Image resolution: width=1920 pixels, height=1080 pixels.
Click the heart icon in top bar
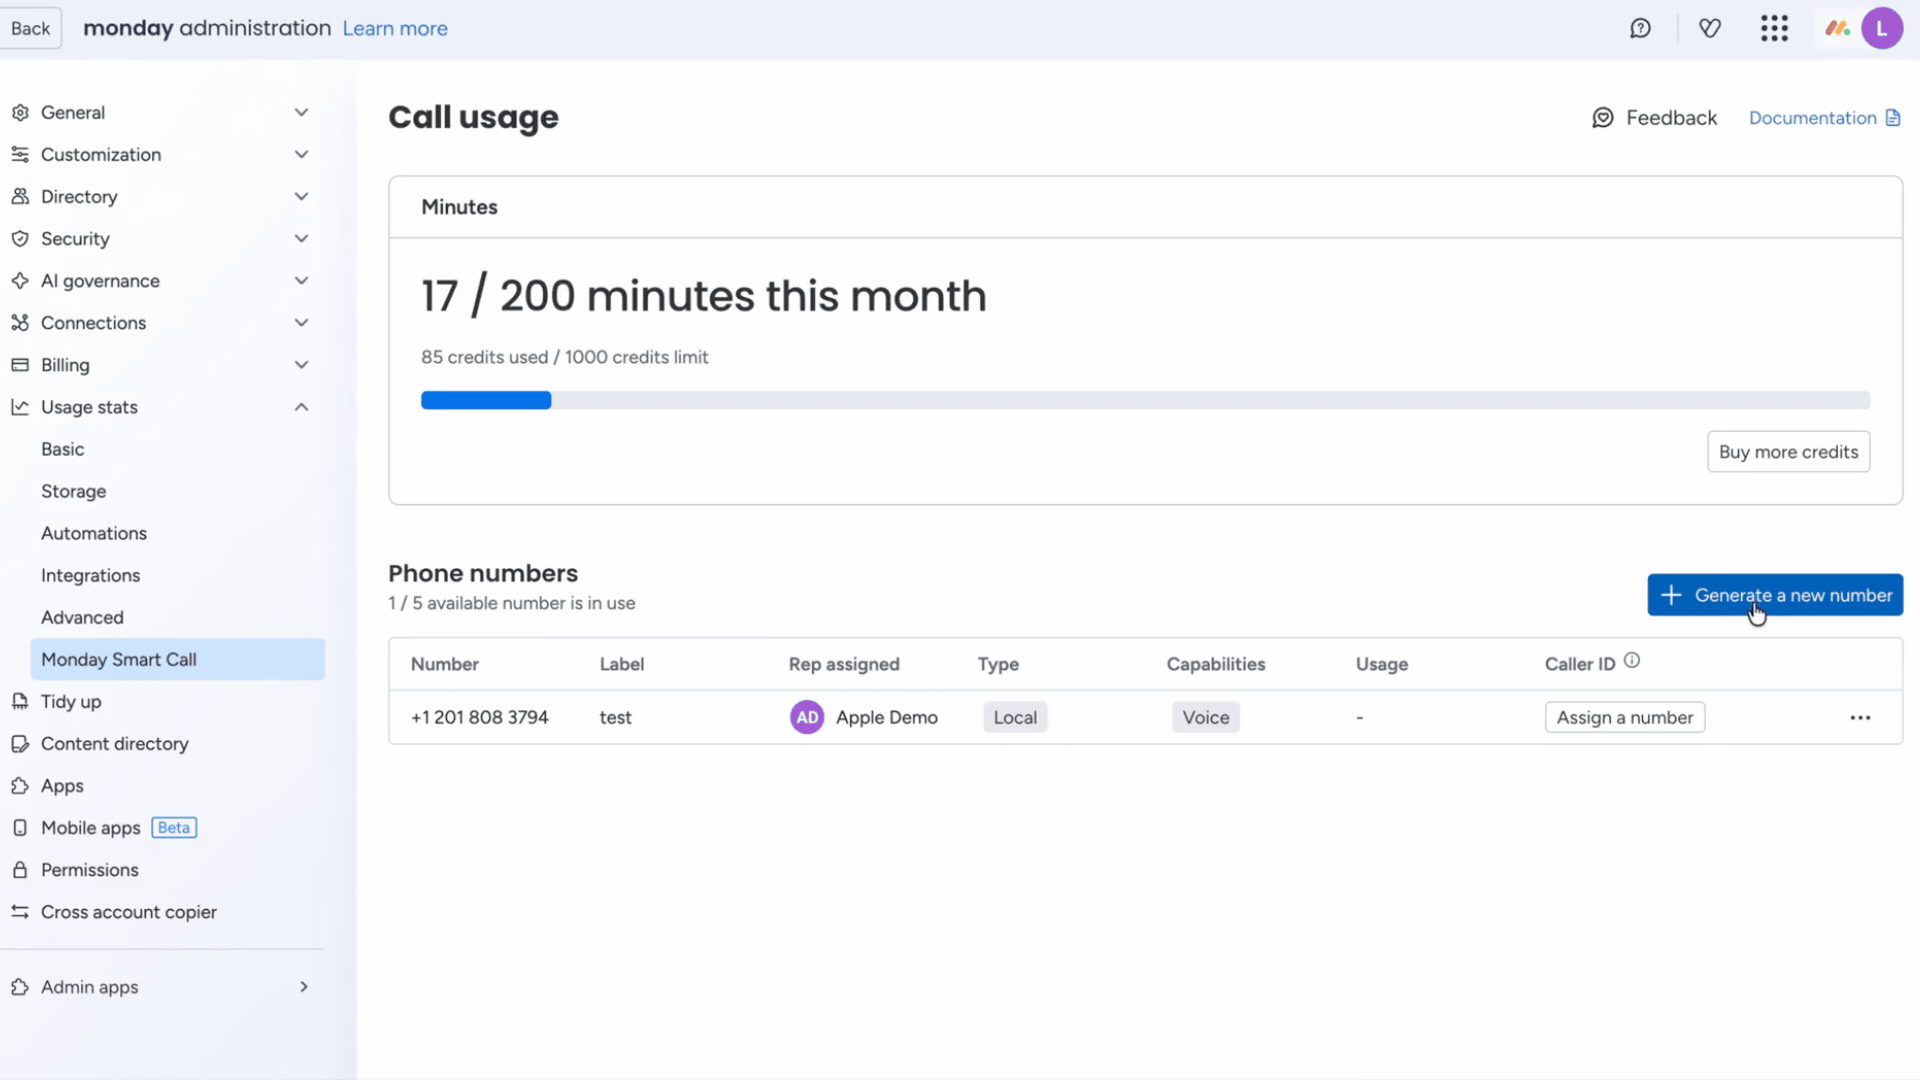(1710, 28)
